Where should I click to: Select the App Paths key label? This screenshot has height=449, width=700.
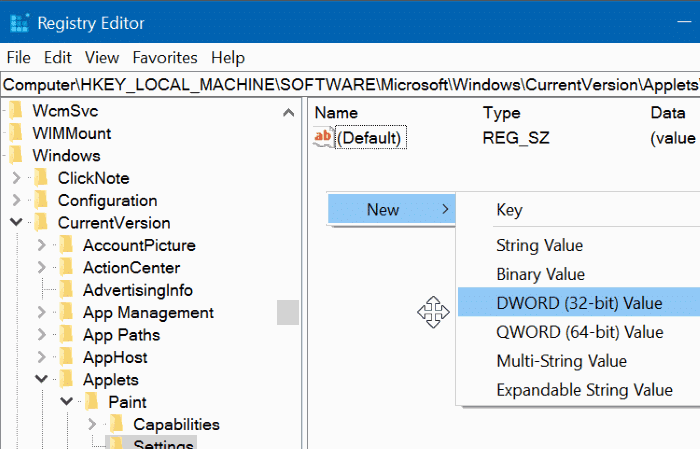coord(121,335)
